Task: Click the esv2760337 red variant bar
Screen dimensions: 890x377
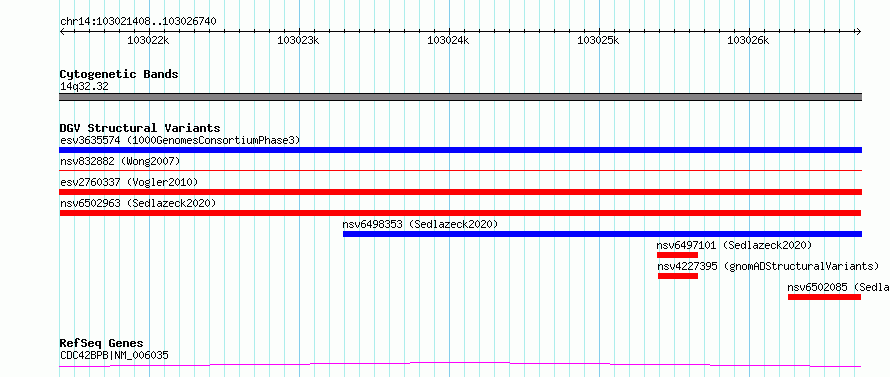Action: coord(460,192)
